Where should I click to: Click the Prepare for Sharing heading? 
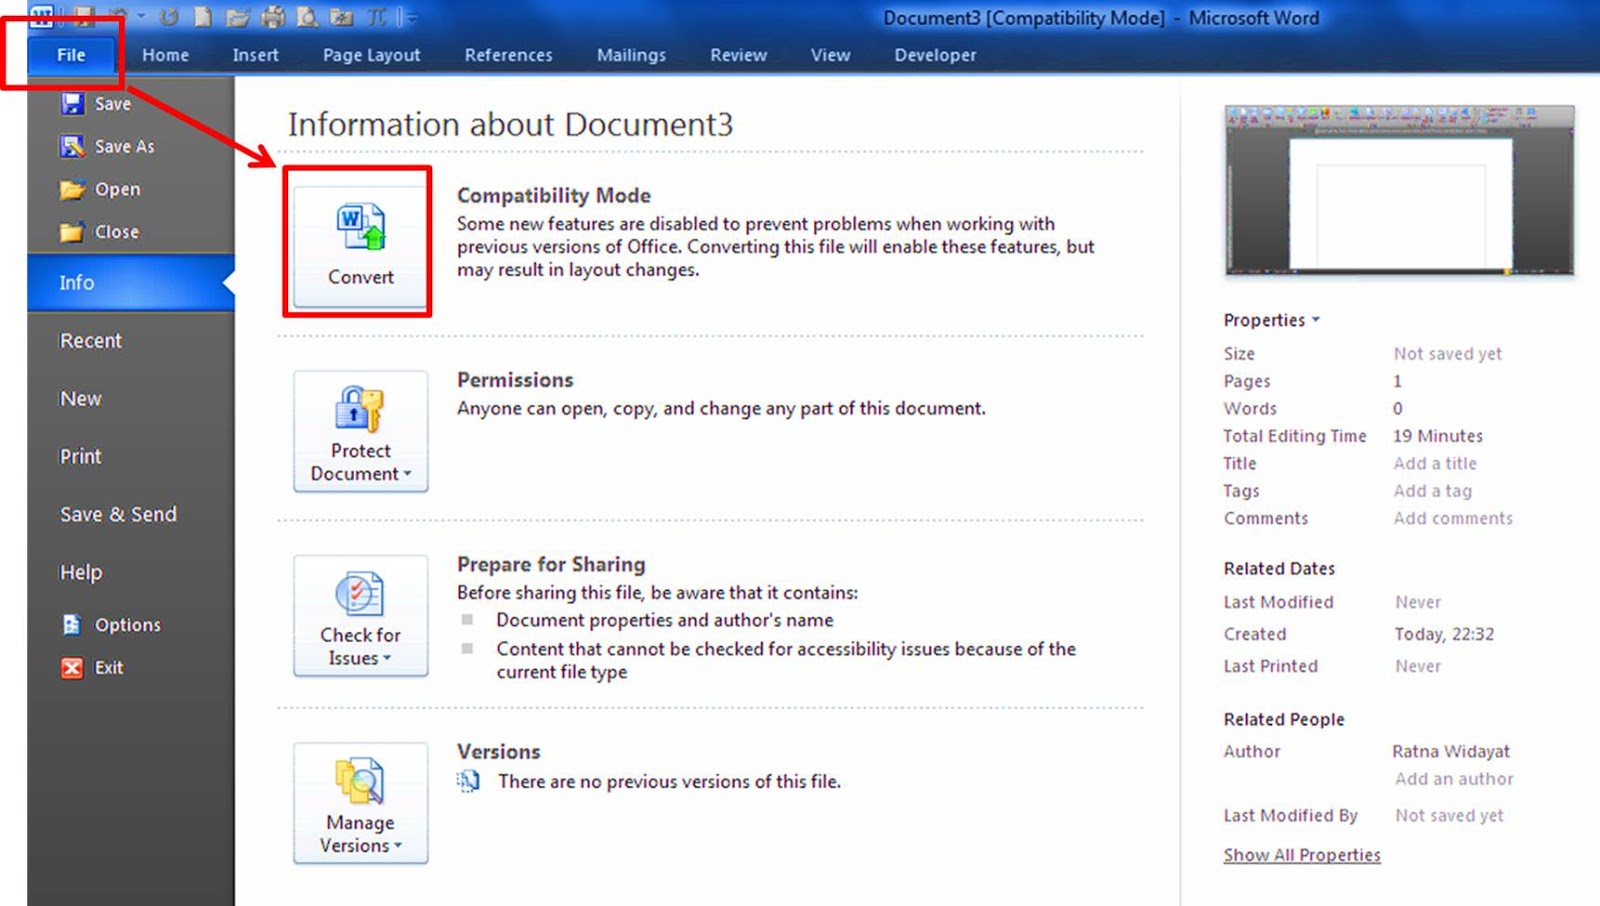tap(551, 564)
